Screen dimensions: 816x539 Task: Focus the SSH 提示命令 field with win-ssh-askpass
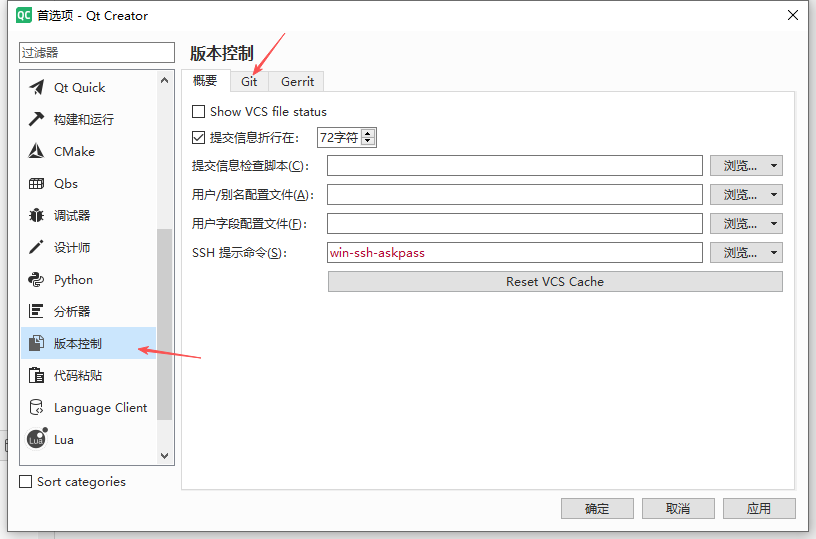tap(515, 253)
